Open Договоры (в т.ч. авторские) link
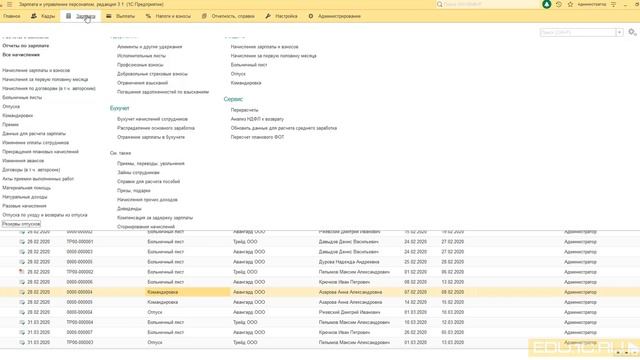 31,170
